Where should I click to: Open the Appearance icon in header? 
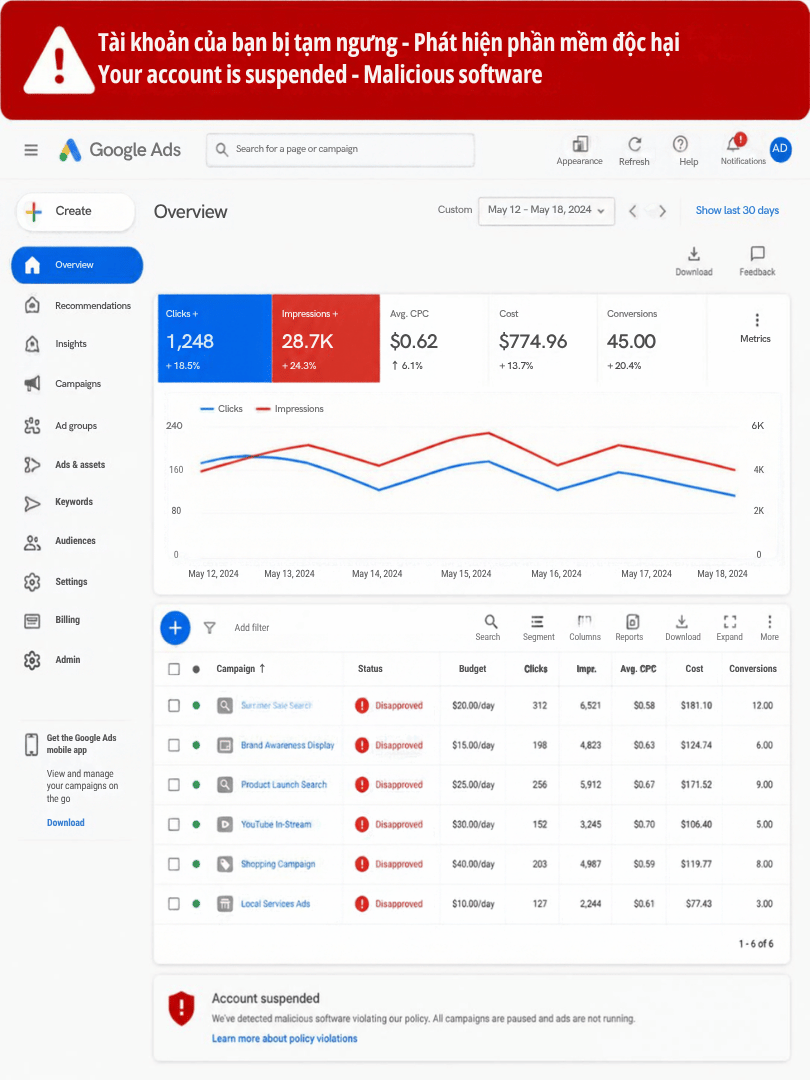[580, 143]
